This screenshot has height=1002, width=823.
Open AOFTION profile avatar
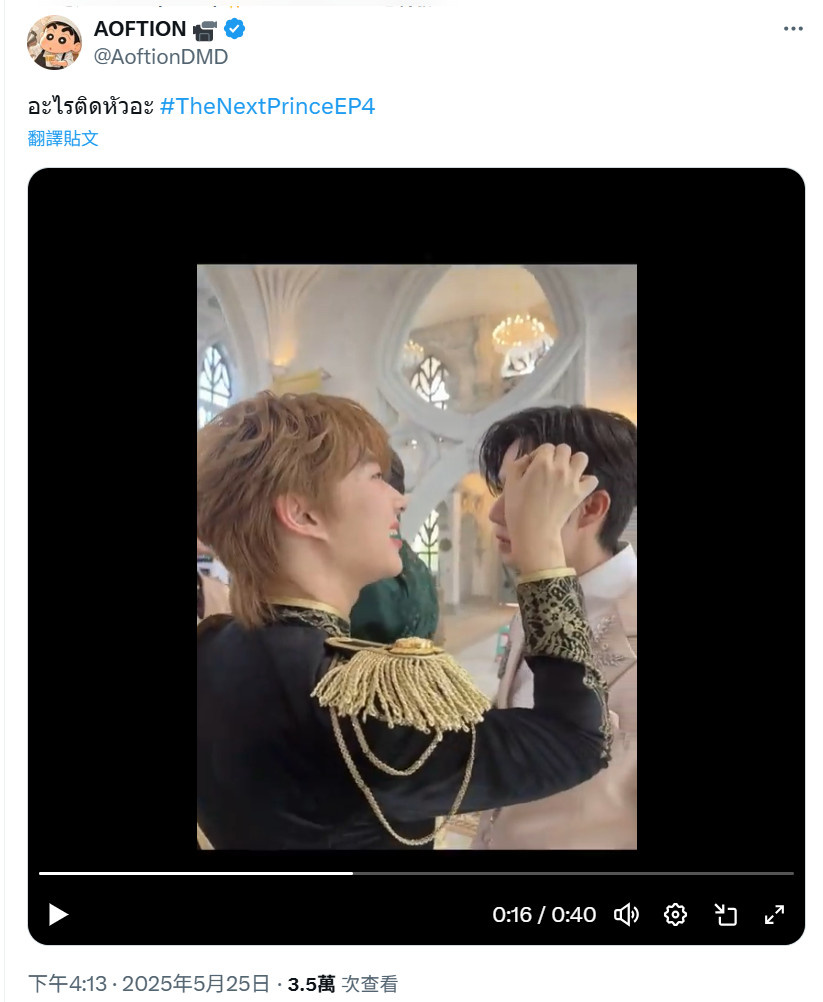tap(54, 42)
